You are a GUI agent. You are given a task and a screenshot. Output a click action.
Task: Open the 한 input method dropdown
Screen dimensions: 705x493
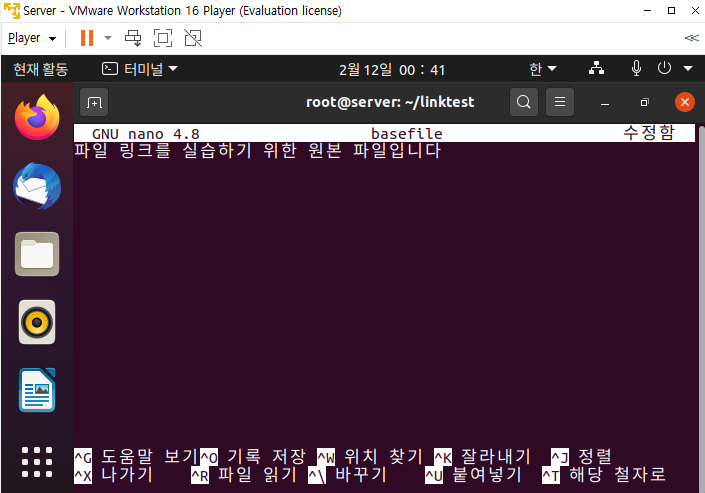[543, 69]
